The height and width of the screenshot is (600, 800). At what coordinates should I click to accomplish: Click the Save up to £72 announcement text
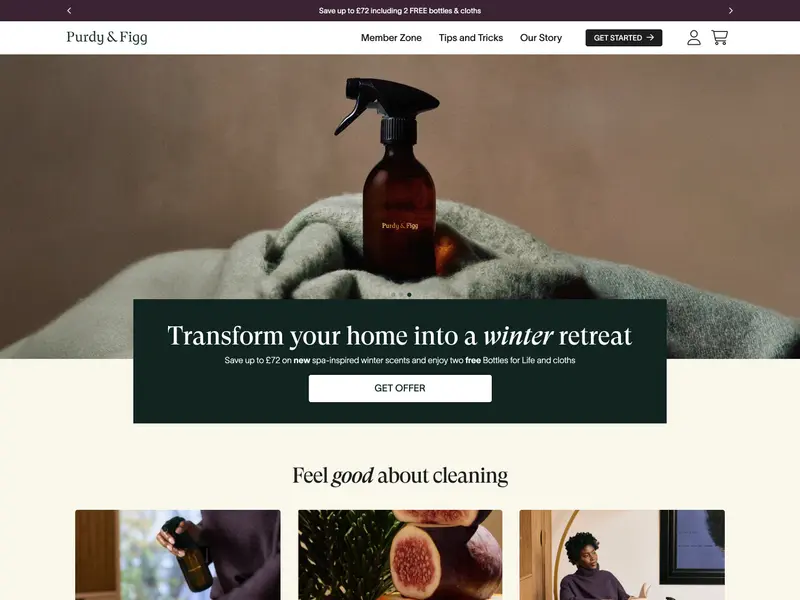tap(400, 11)
